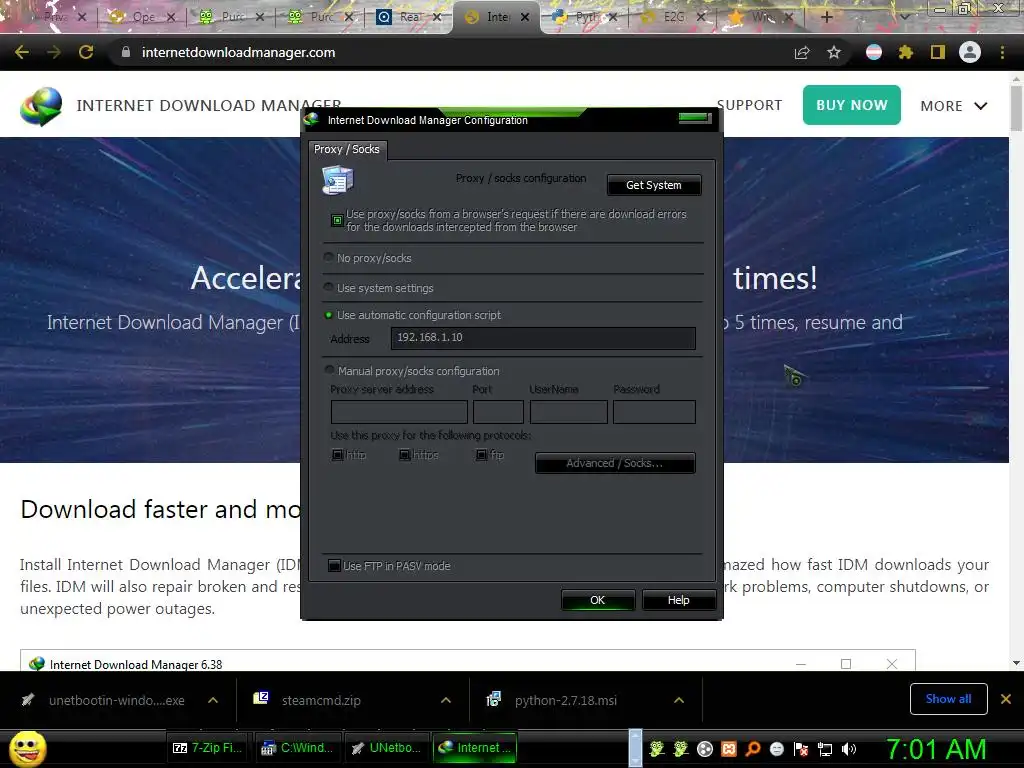Click the Address field with 192.168.1.10
Screen dimensions: 1024x768
pos(543,338)
